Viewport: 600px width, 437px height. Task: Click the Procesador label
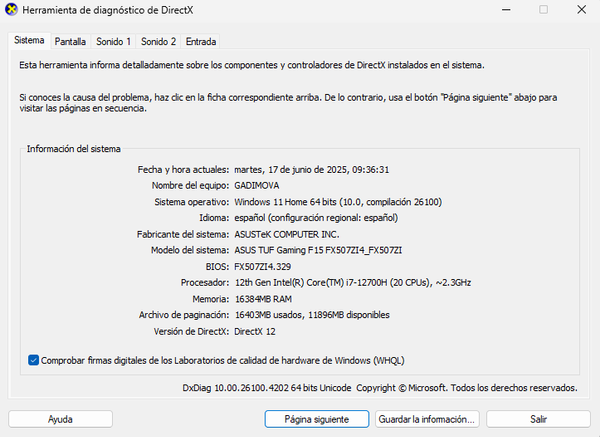(205, 283)
